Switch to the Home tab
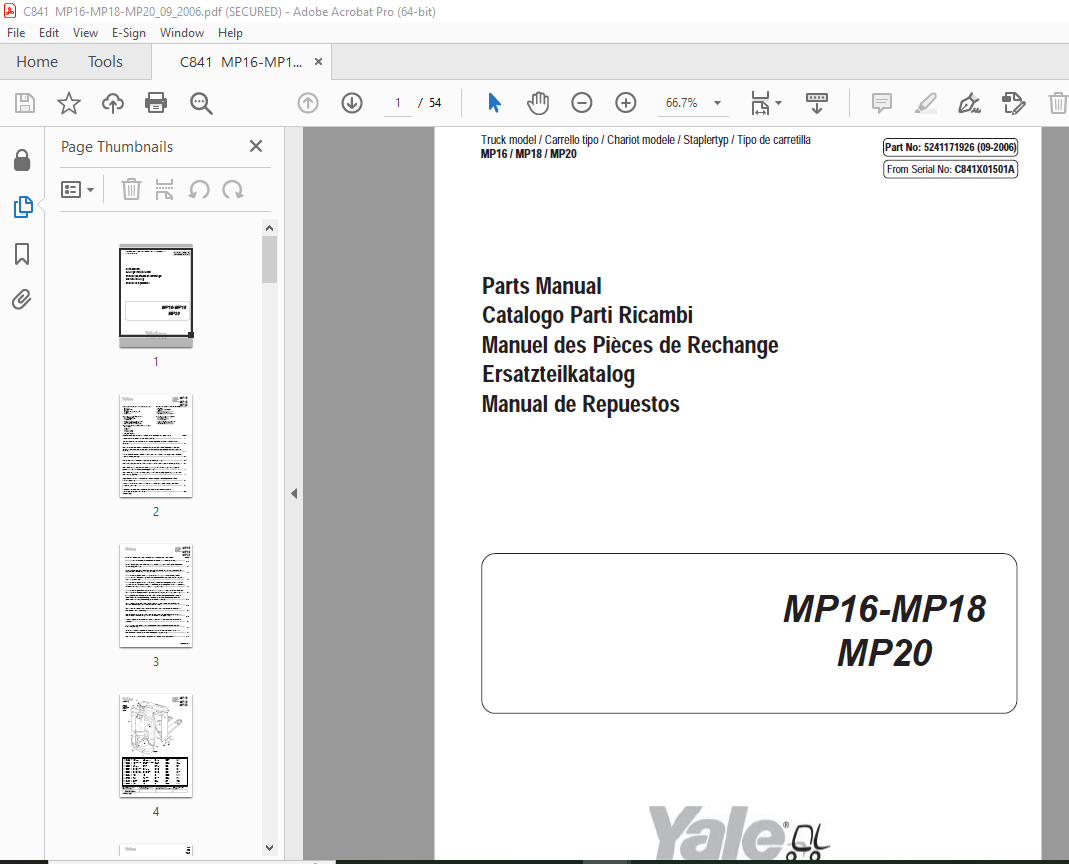This screenshot has width=1069, height=864. (x=37, y=61)
